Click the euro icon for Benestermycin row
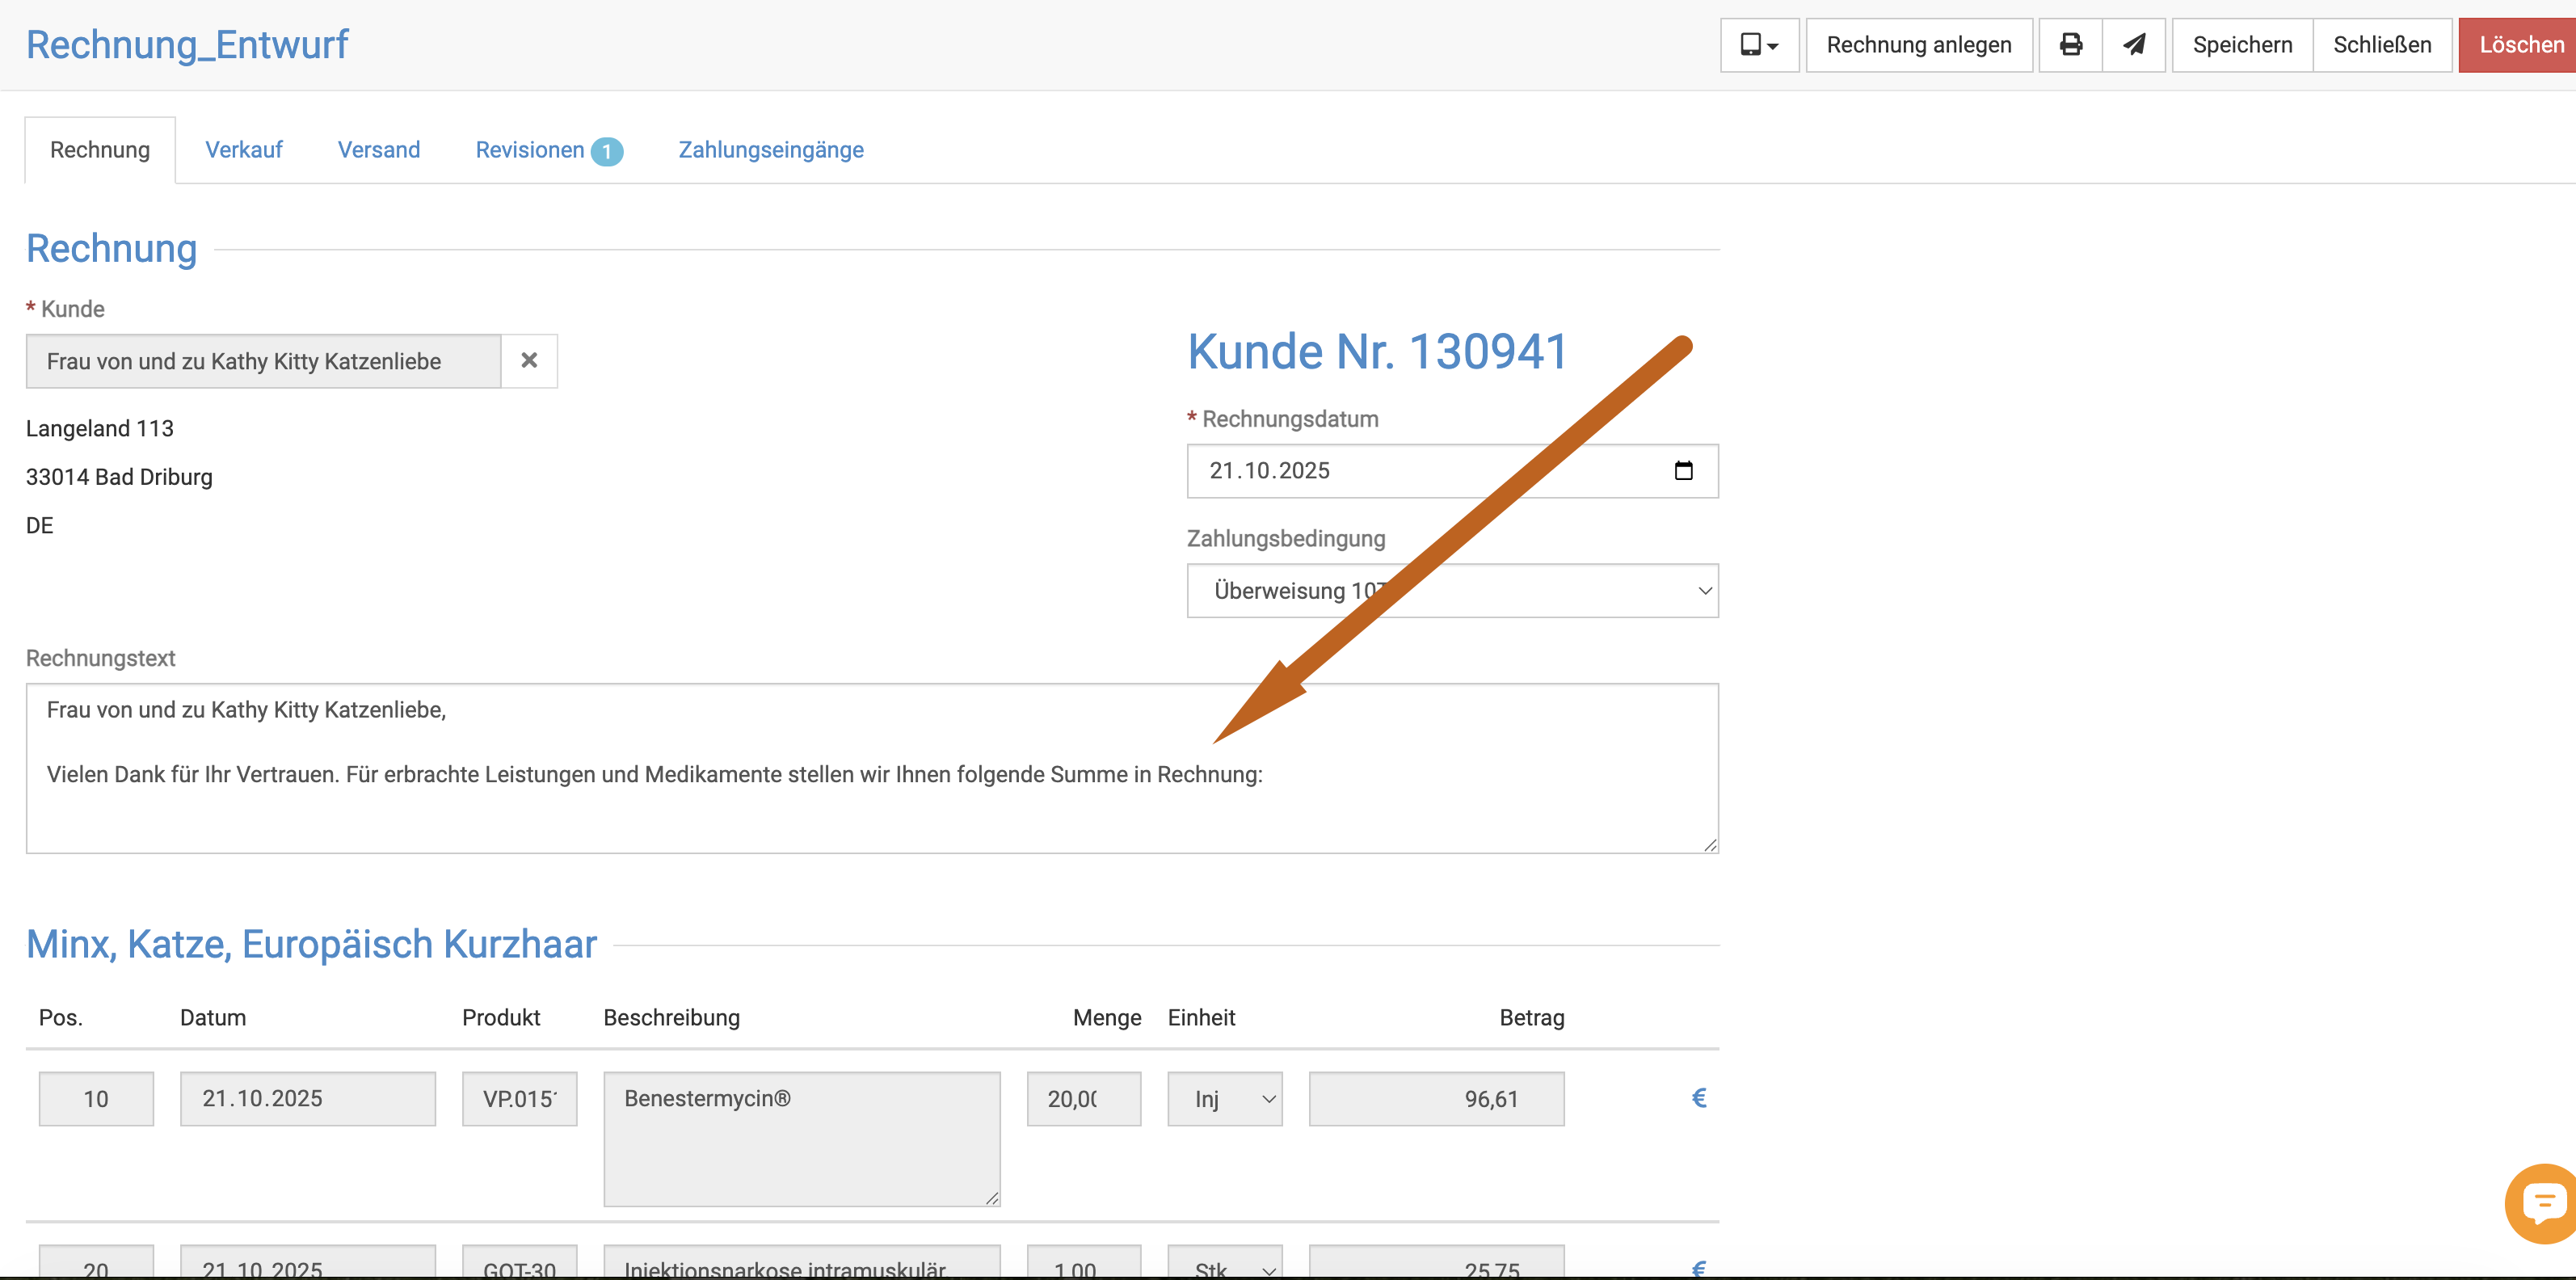2576x1280 pixels. point(1698,1098)
